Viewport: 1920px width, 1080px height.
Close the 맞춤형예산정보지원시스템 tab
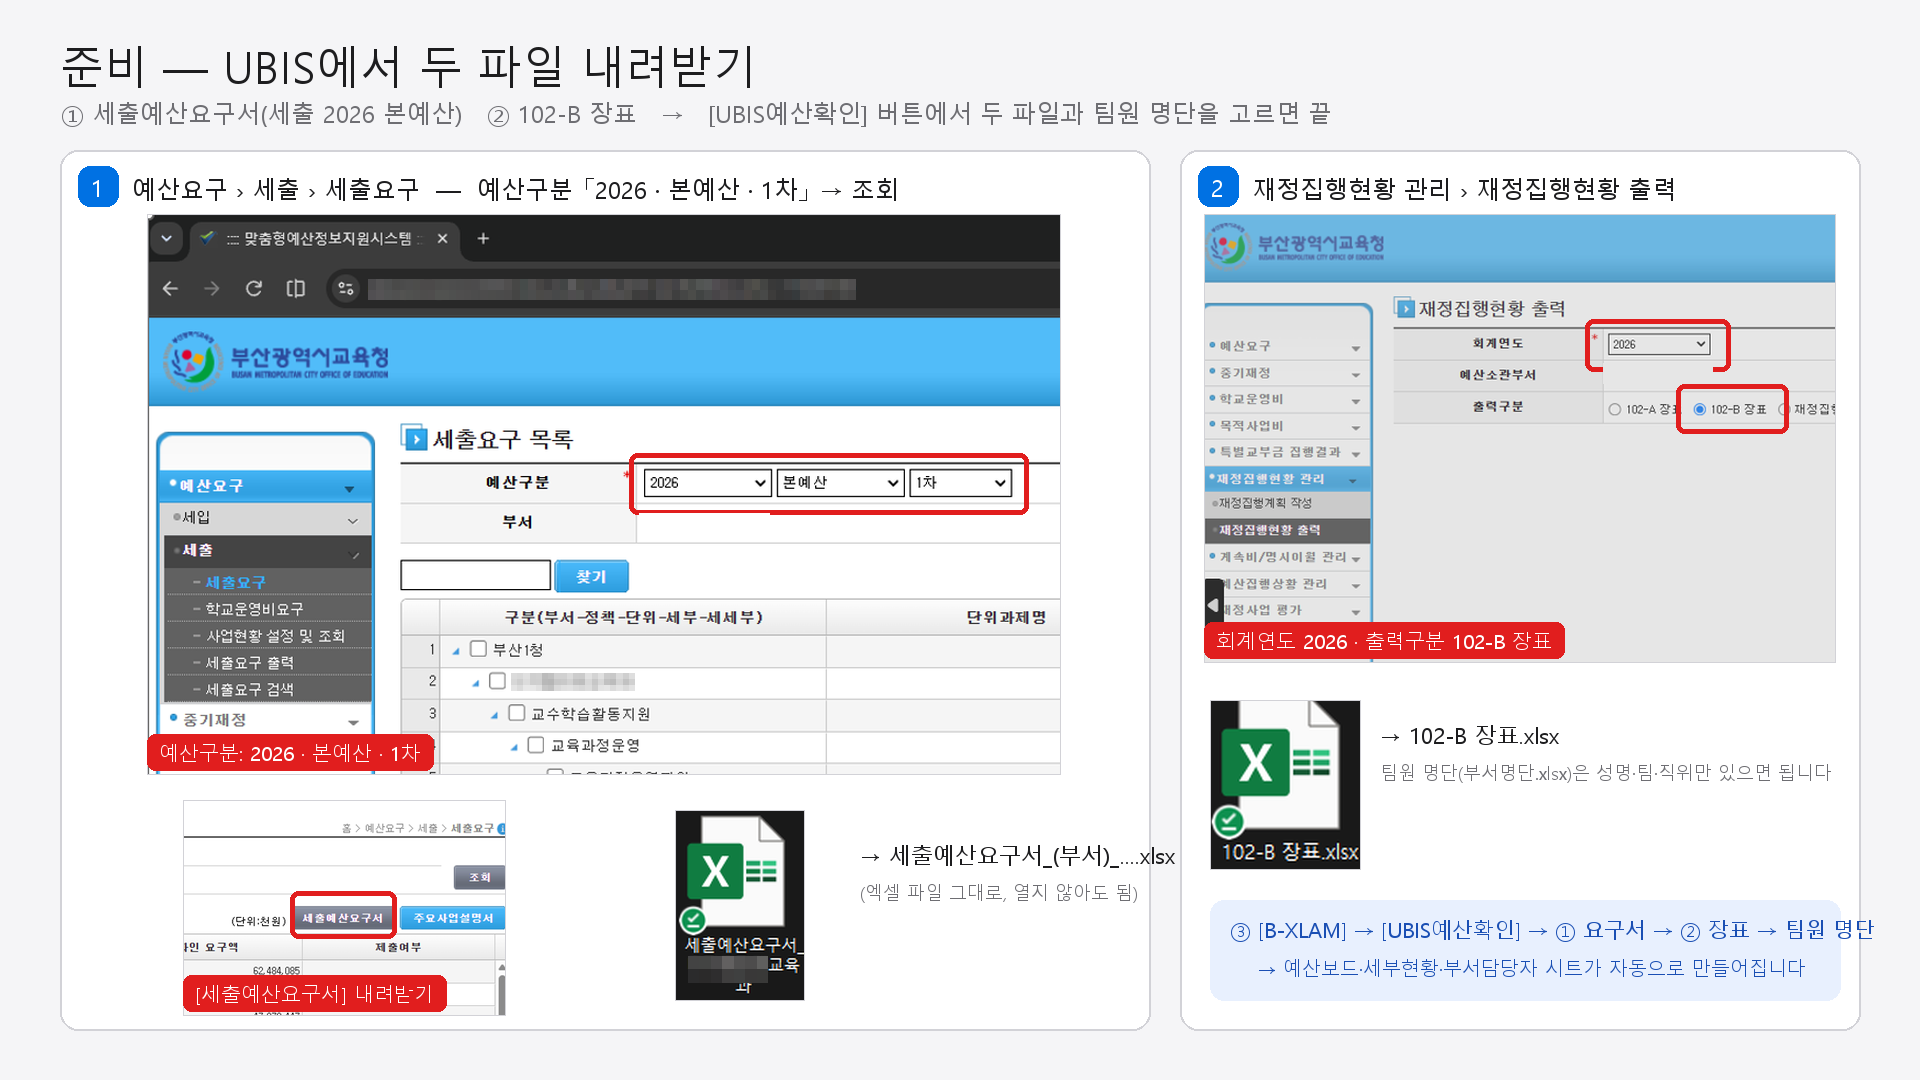pyautogui.click(x=442, y=238)
